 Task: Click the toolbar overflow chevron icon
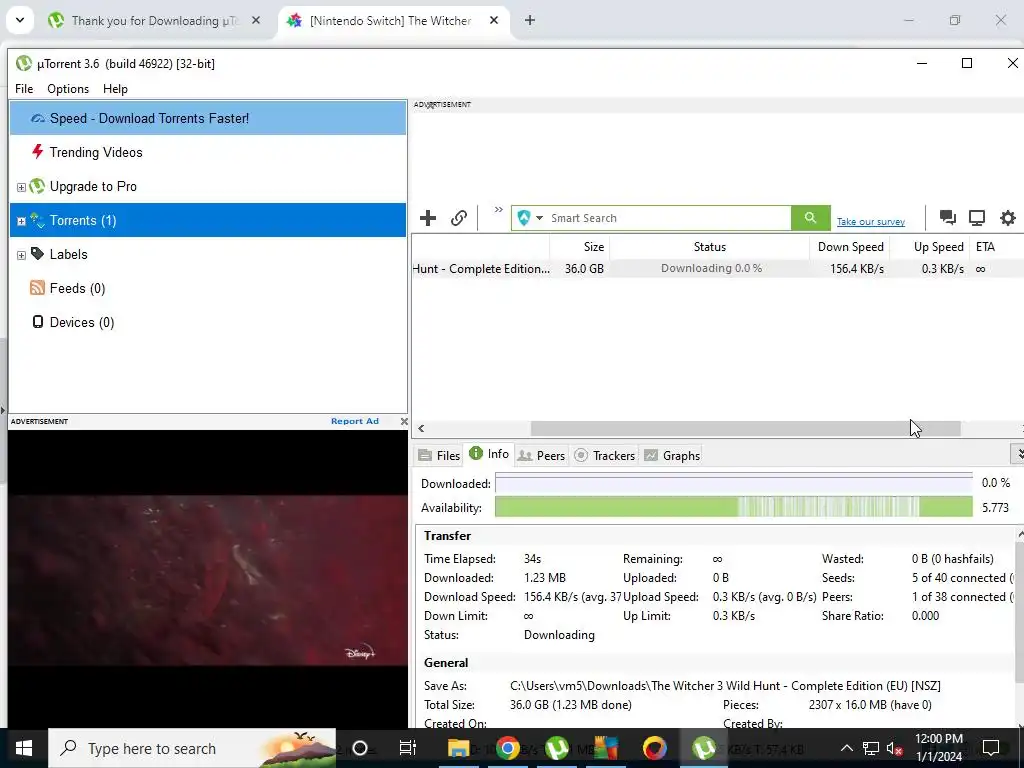tap(498, 210)
